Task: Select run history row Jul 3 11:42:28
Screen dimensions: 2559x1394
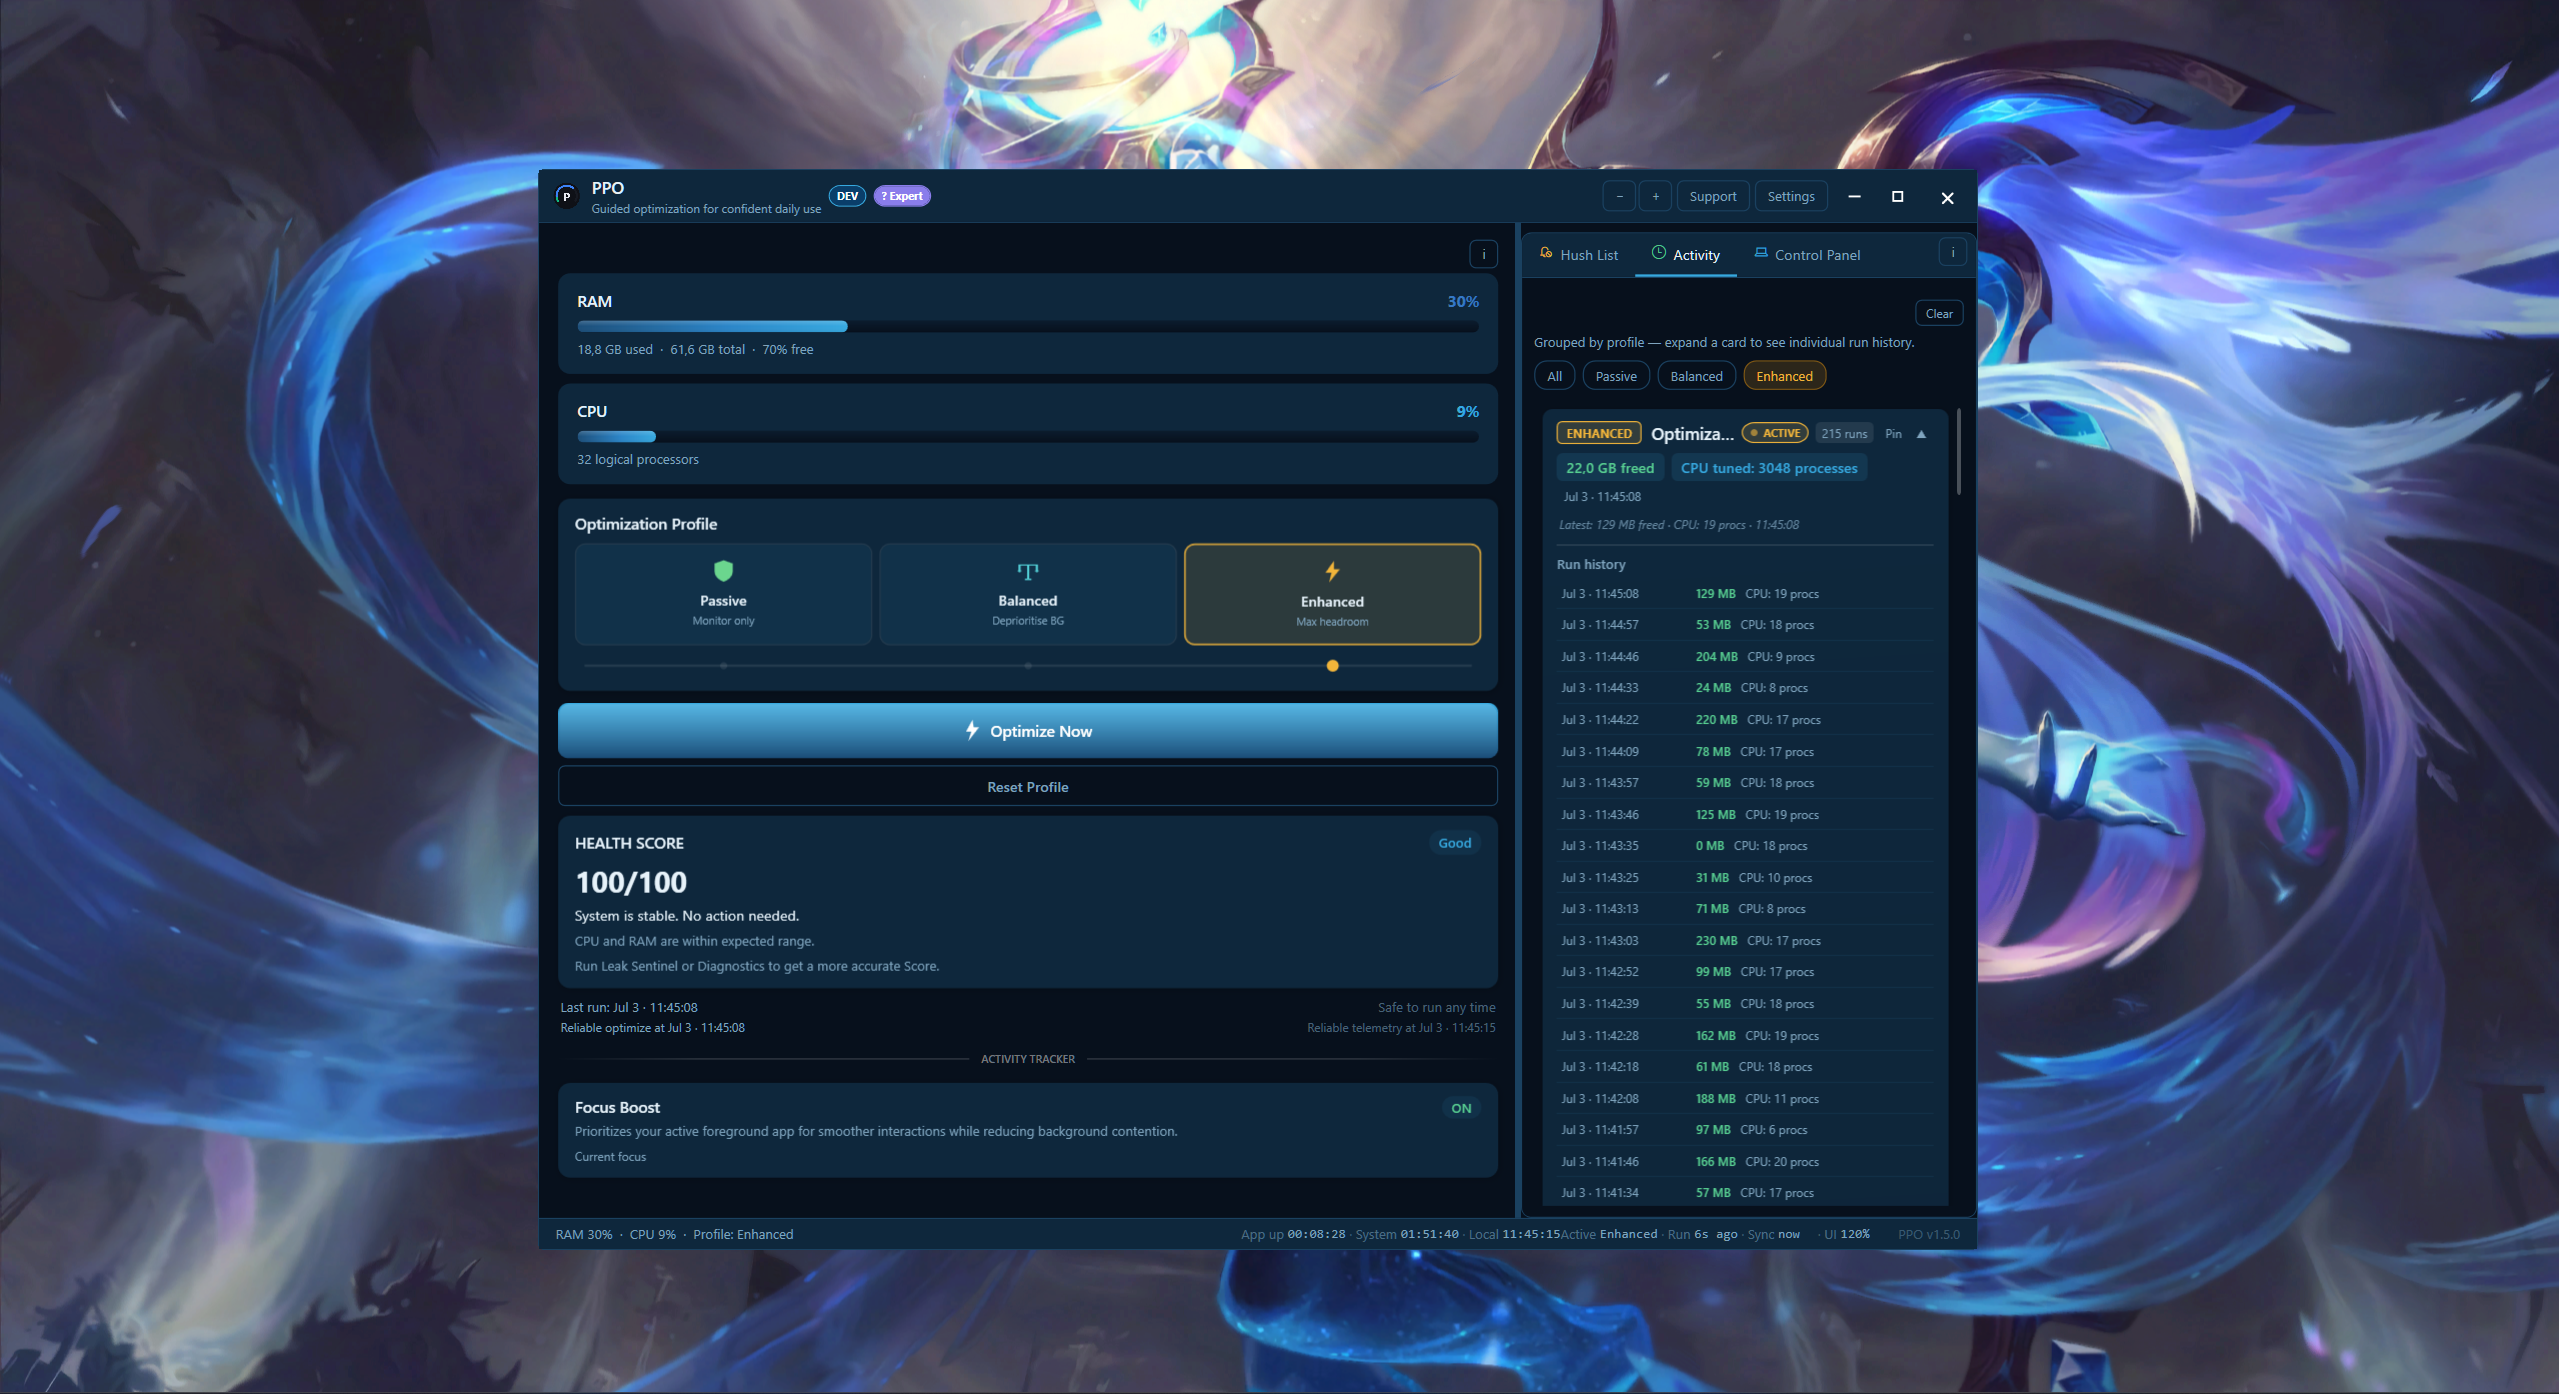Action: coord(1744,1036)
